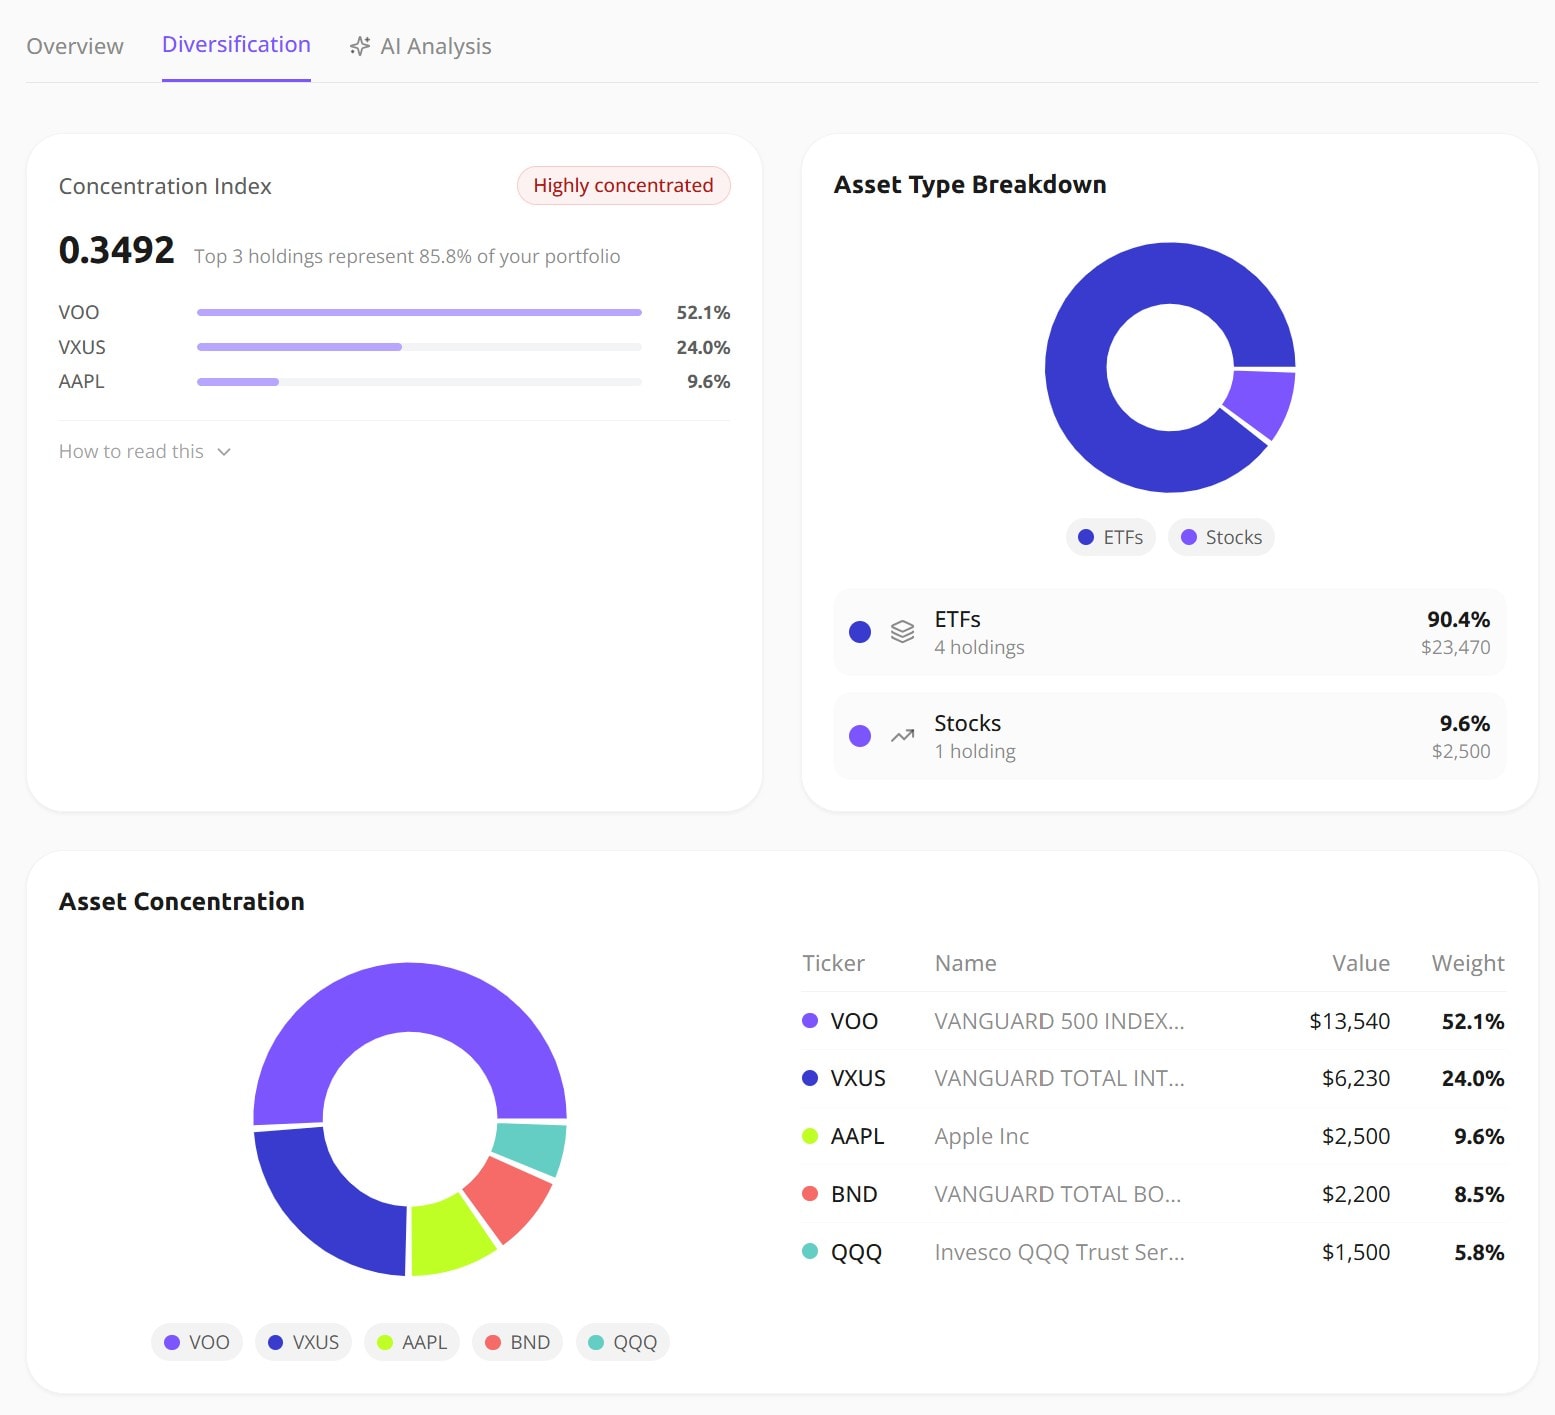Screen dimensions: 1555x1415
Task: Open the AI Analysis tab
Action: point(420,46)
